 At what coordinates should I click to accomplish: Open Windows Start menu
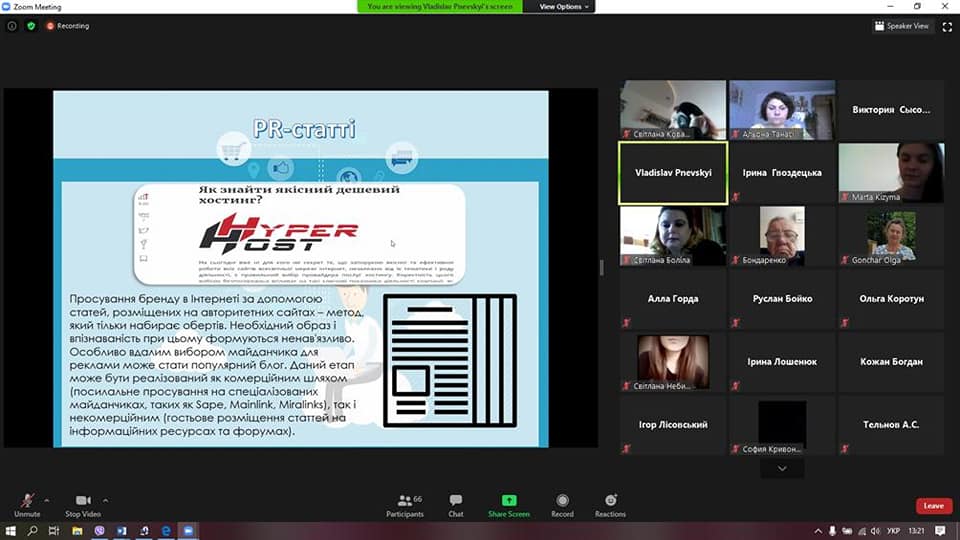coord(11,531)
